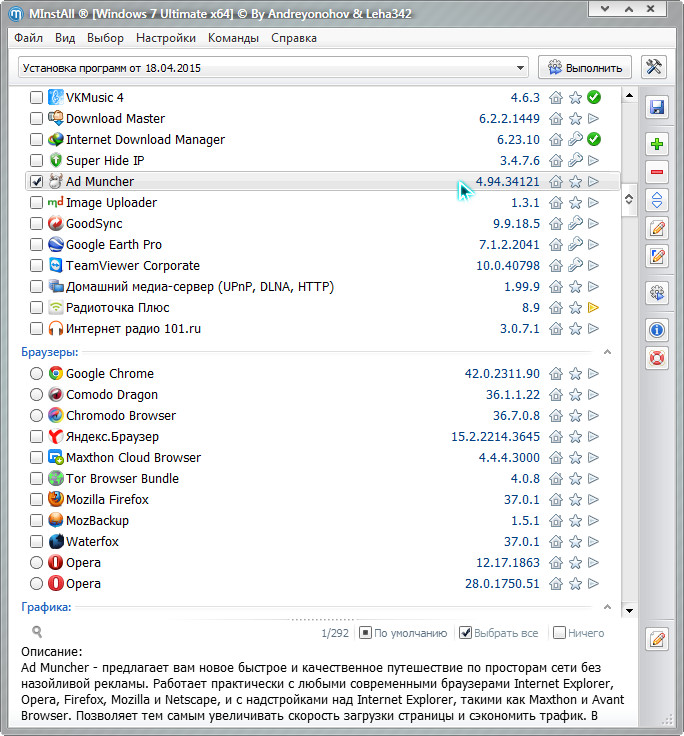Click home icon for VKMusic 4
Viewport: 684px width, 736px height.
tap(556, 98)
